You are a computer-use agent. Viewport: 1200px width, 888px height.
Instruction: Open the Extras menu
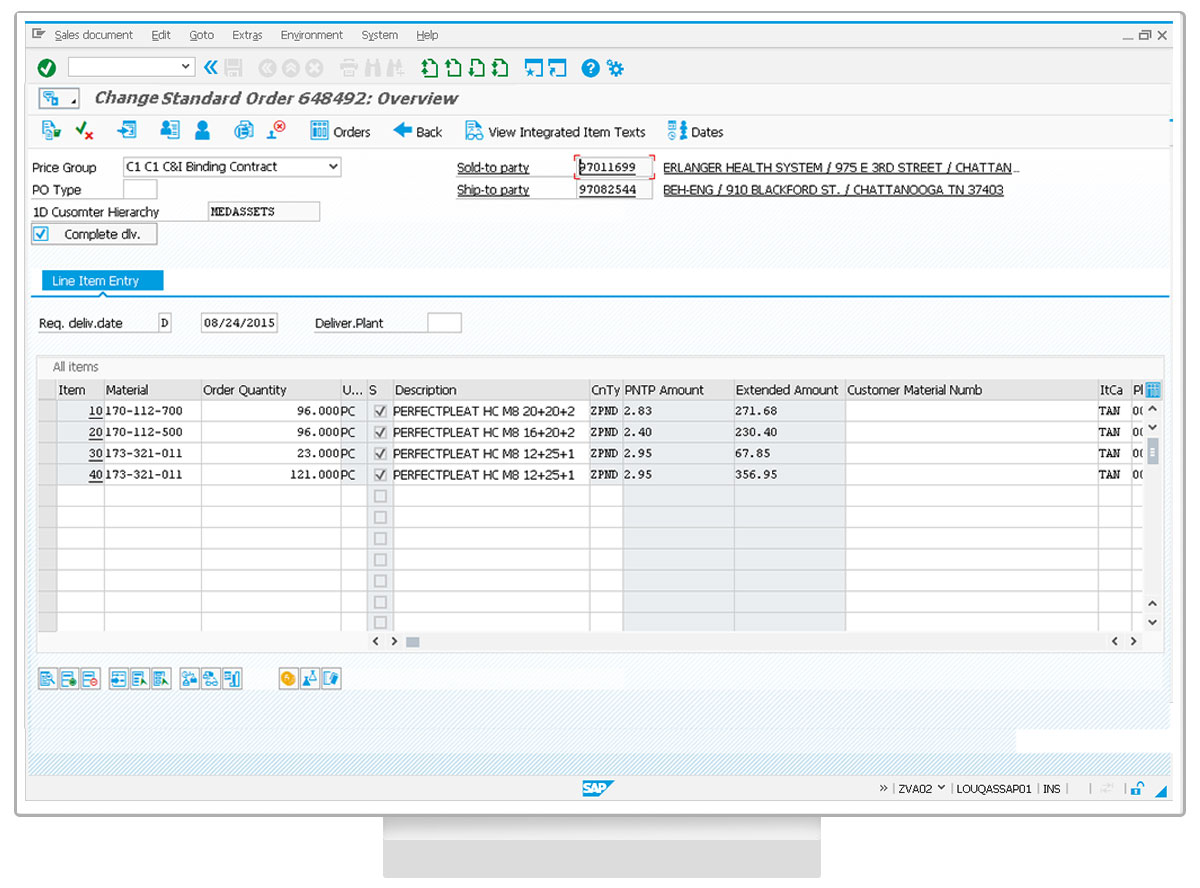[247, 35]
